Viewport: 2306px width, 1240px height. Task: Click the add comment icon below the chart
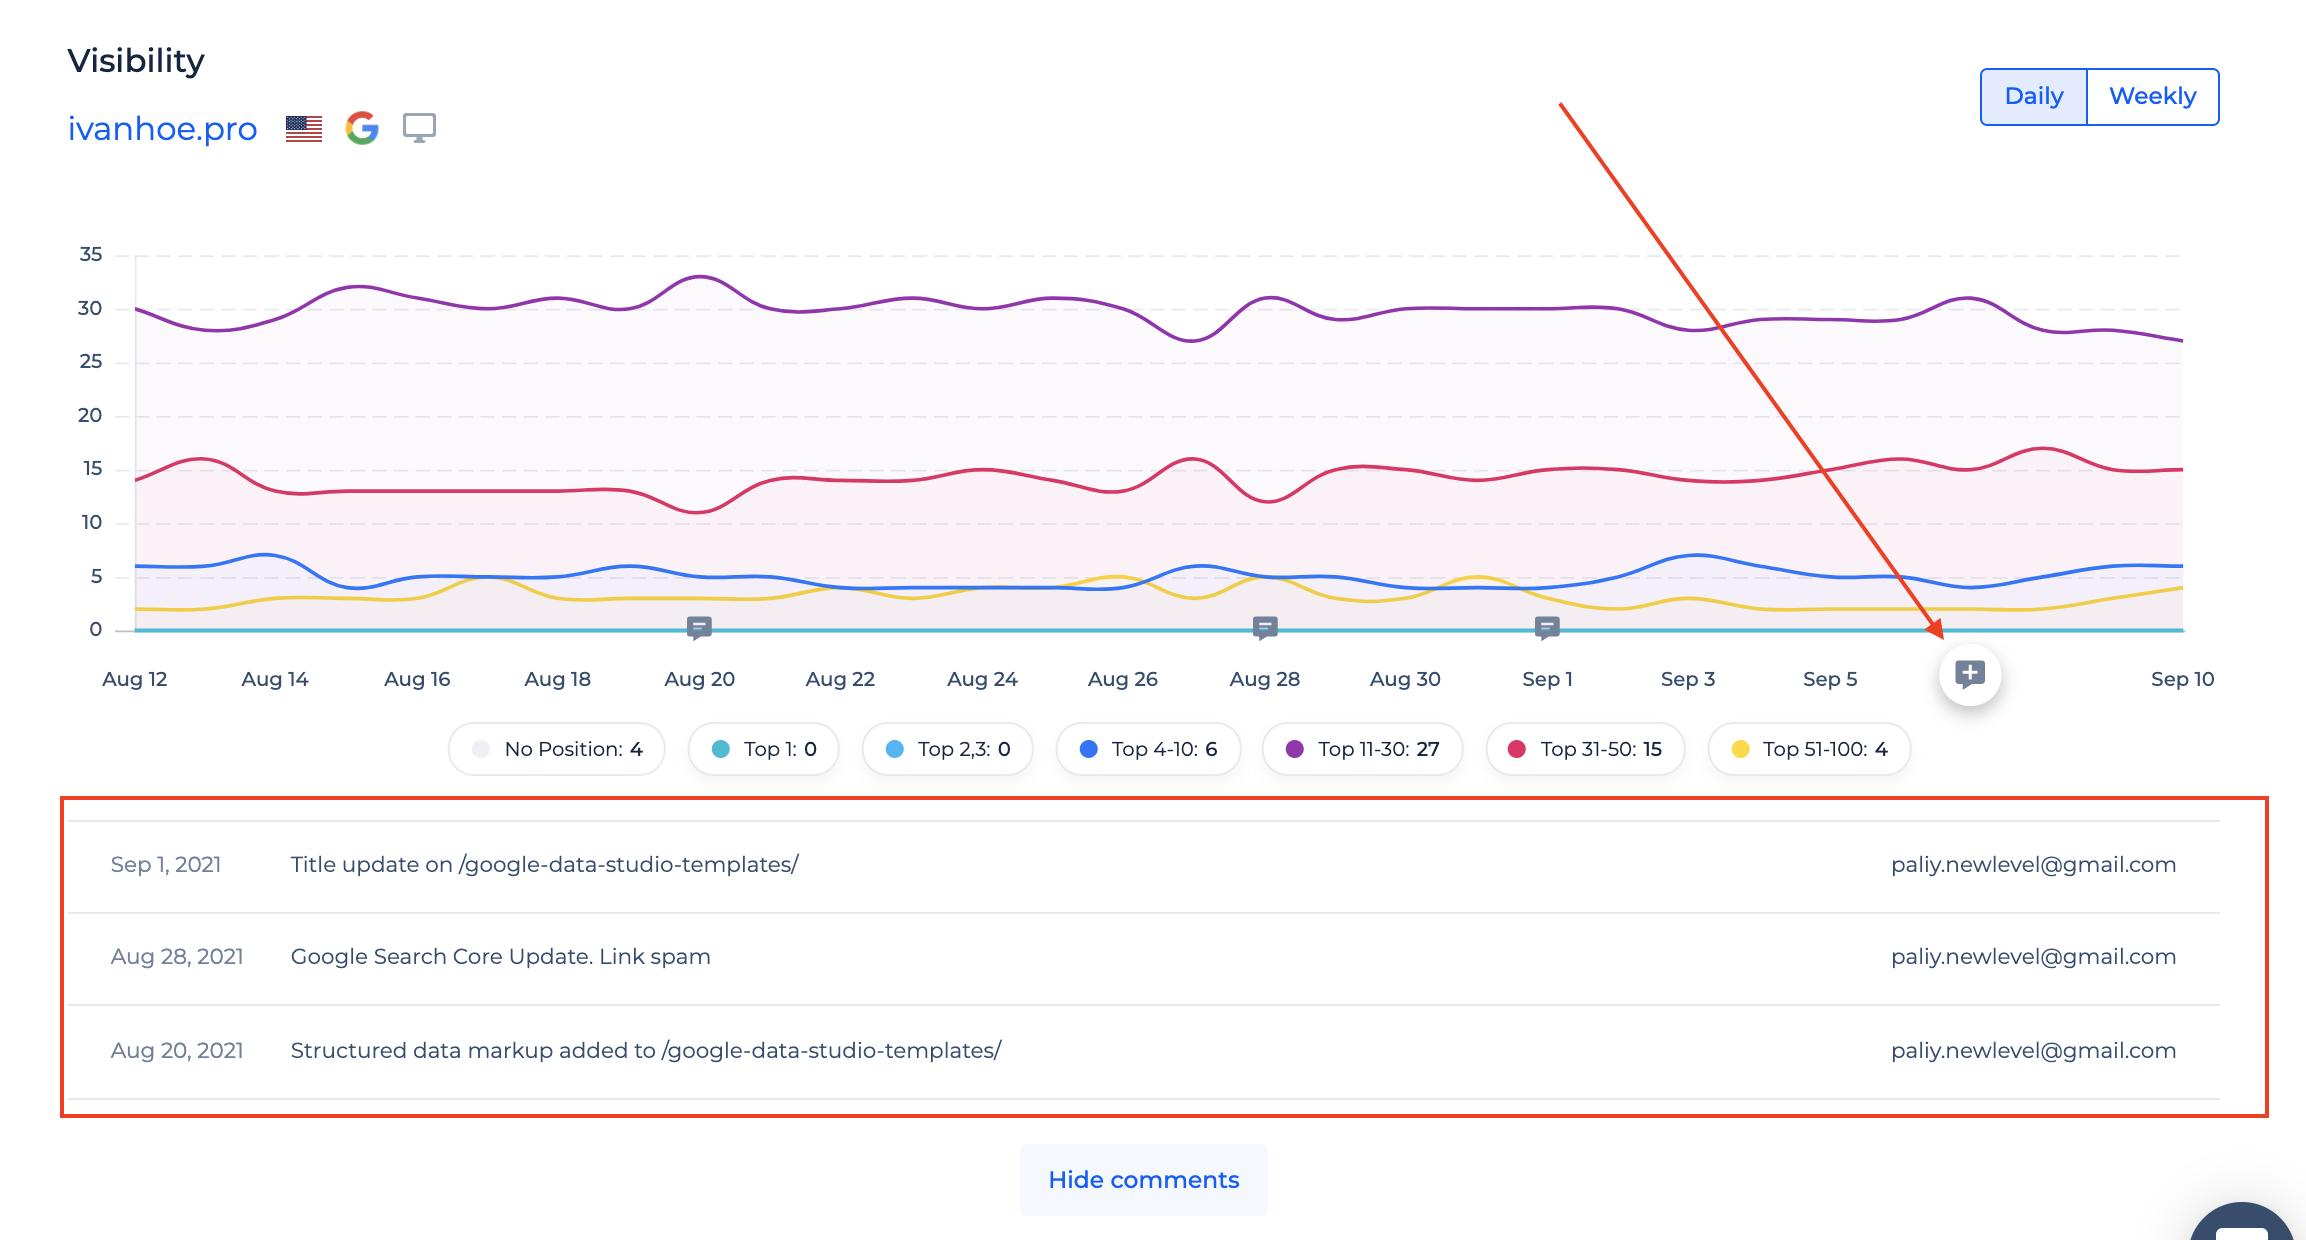[x=1969, y=675]
